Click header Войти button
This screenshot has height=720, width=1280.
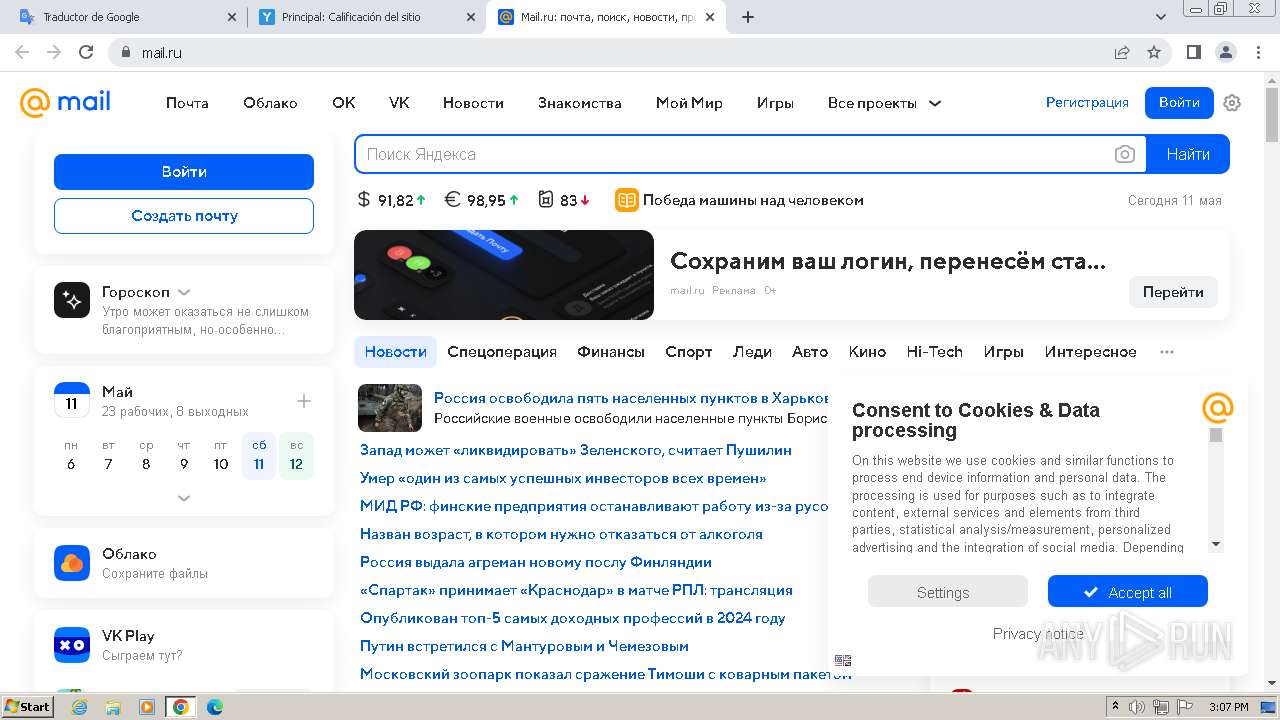tap(1179, 102)
